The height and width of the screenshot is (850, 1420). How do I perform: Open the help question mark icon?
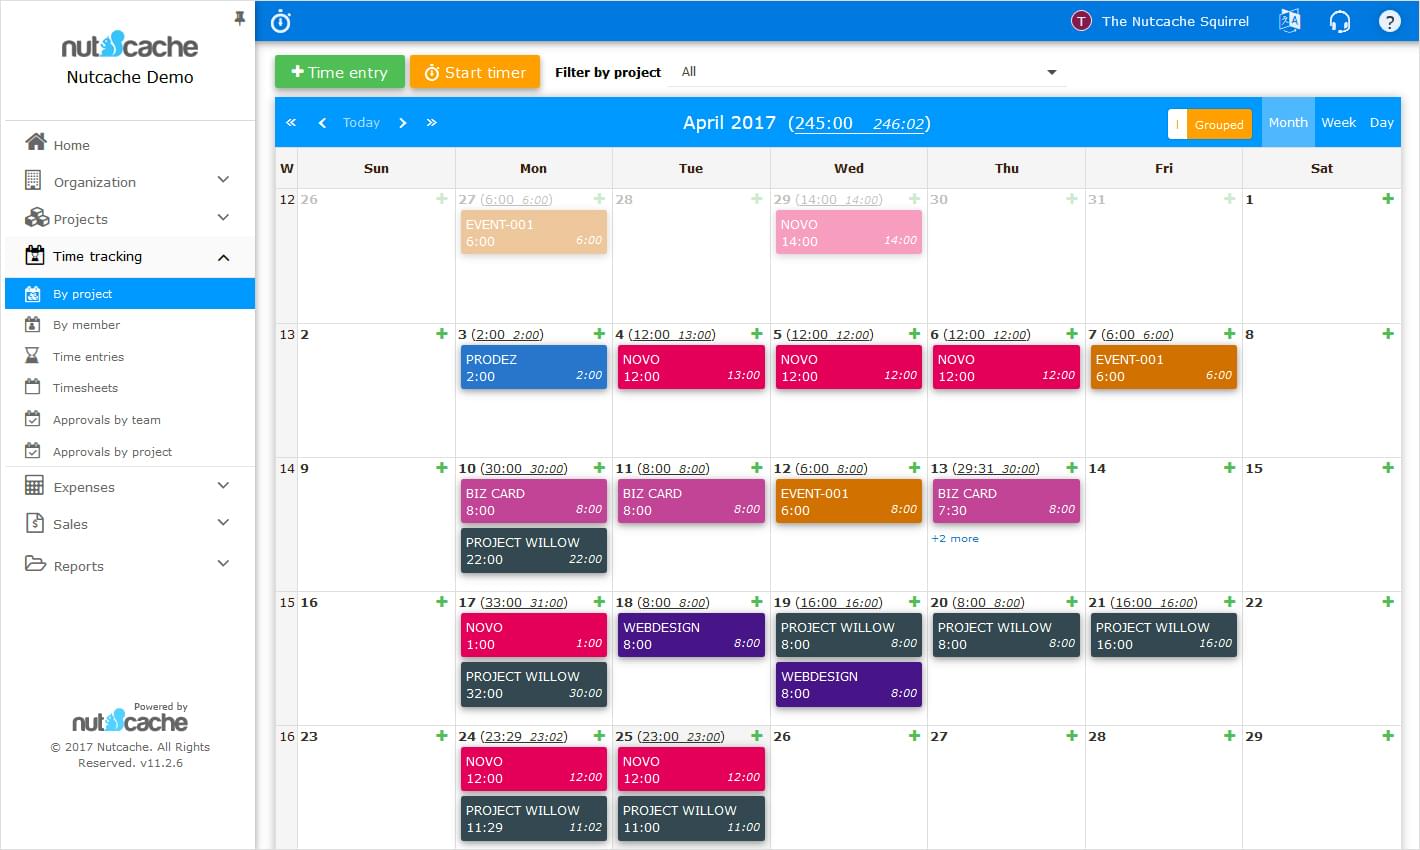click(1390, 21)
